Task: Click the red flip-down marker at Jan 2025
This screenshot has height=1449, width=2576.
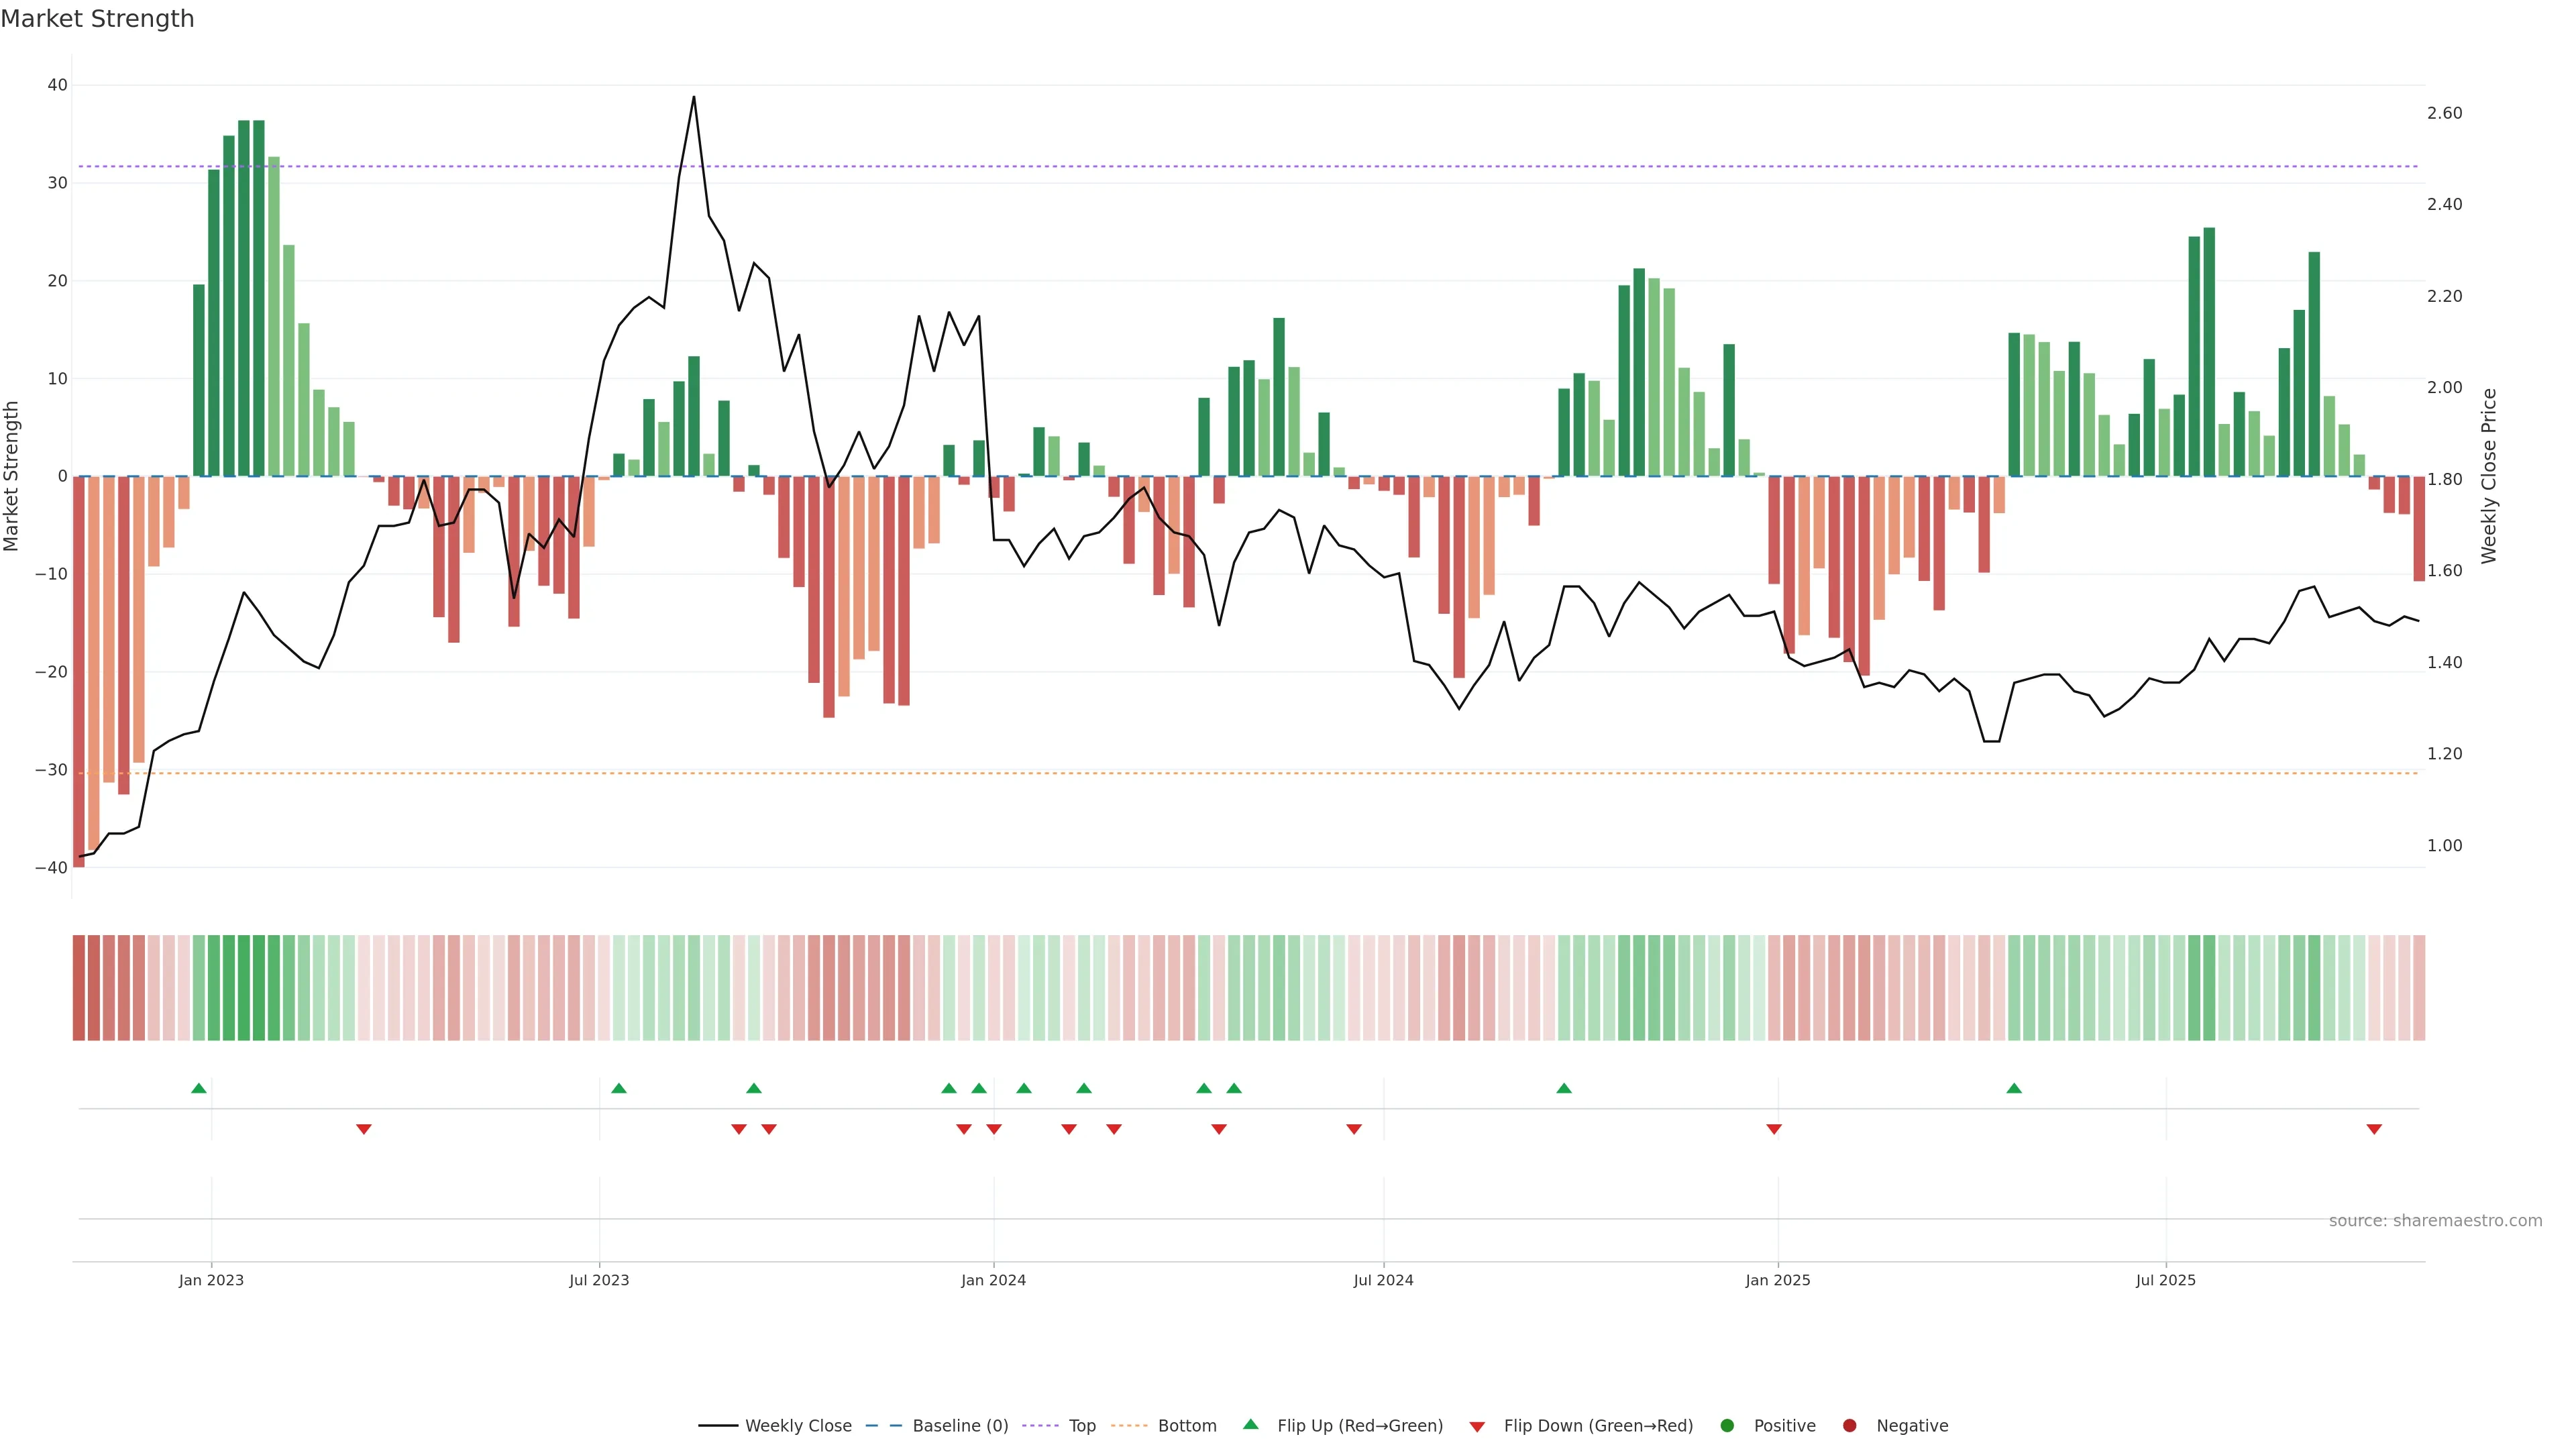Action: [x=1774, y=1129]
